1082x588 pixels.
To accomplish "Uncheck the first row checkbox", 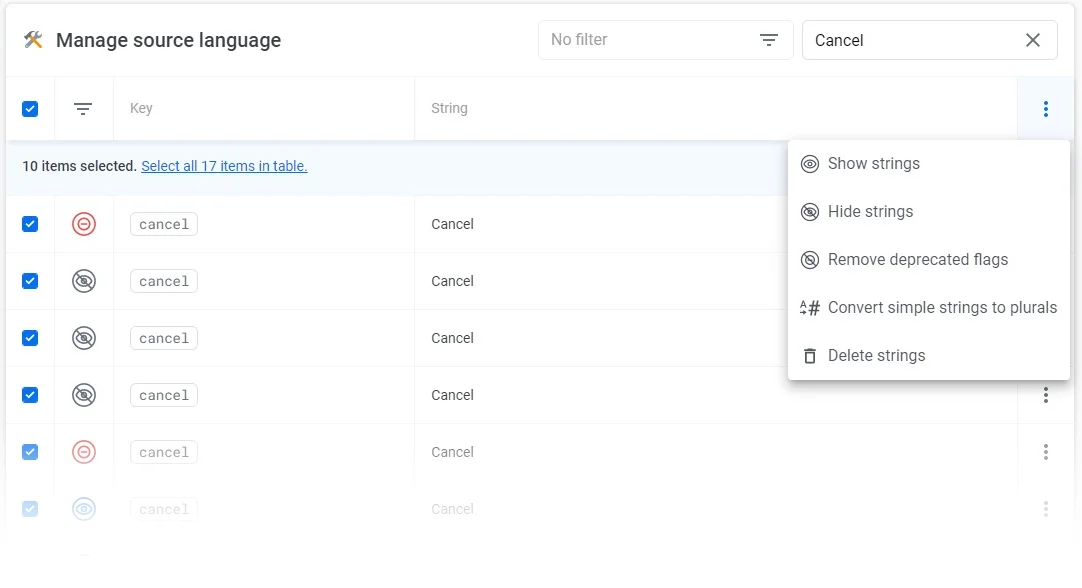I will point(30,224).
